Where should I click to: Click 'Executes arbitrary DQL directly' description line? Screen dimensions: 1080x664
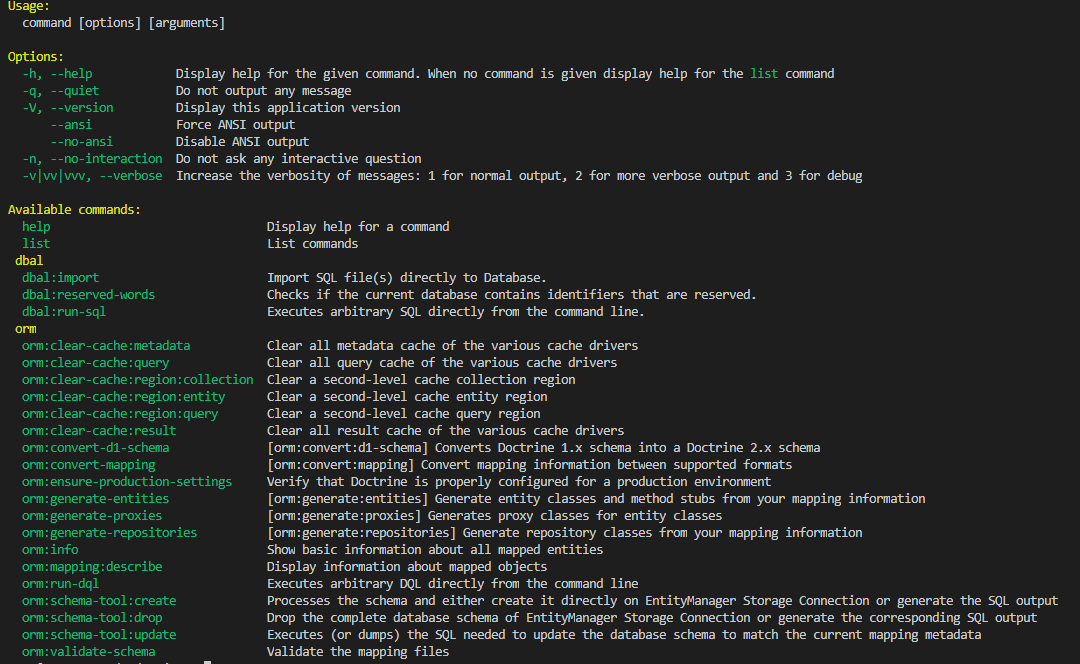[453, 583]
